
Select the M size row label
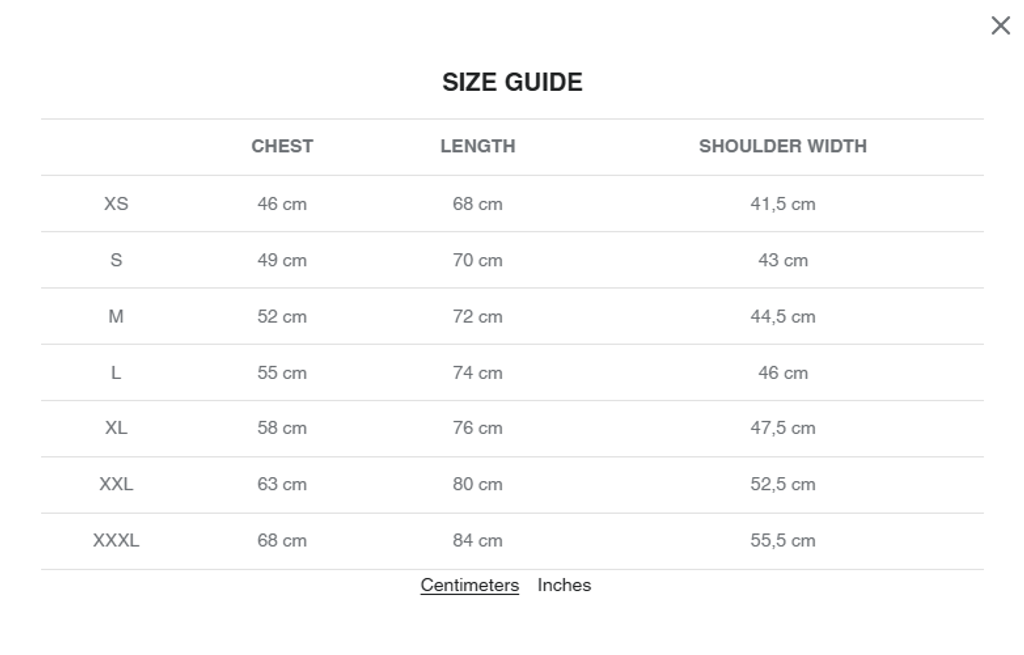[116, 316]
